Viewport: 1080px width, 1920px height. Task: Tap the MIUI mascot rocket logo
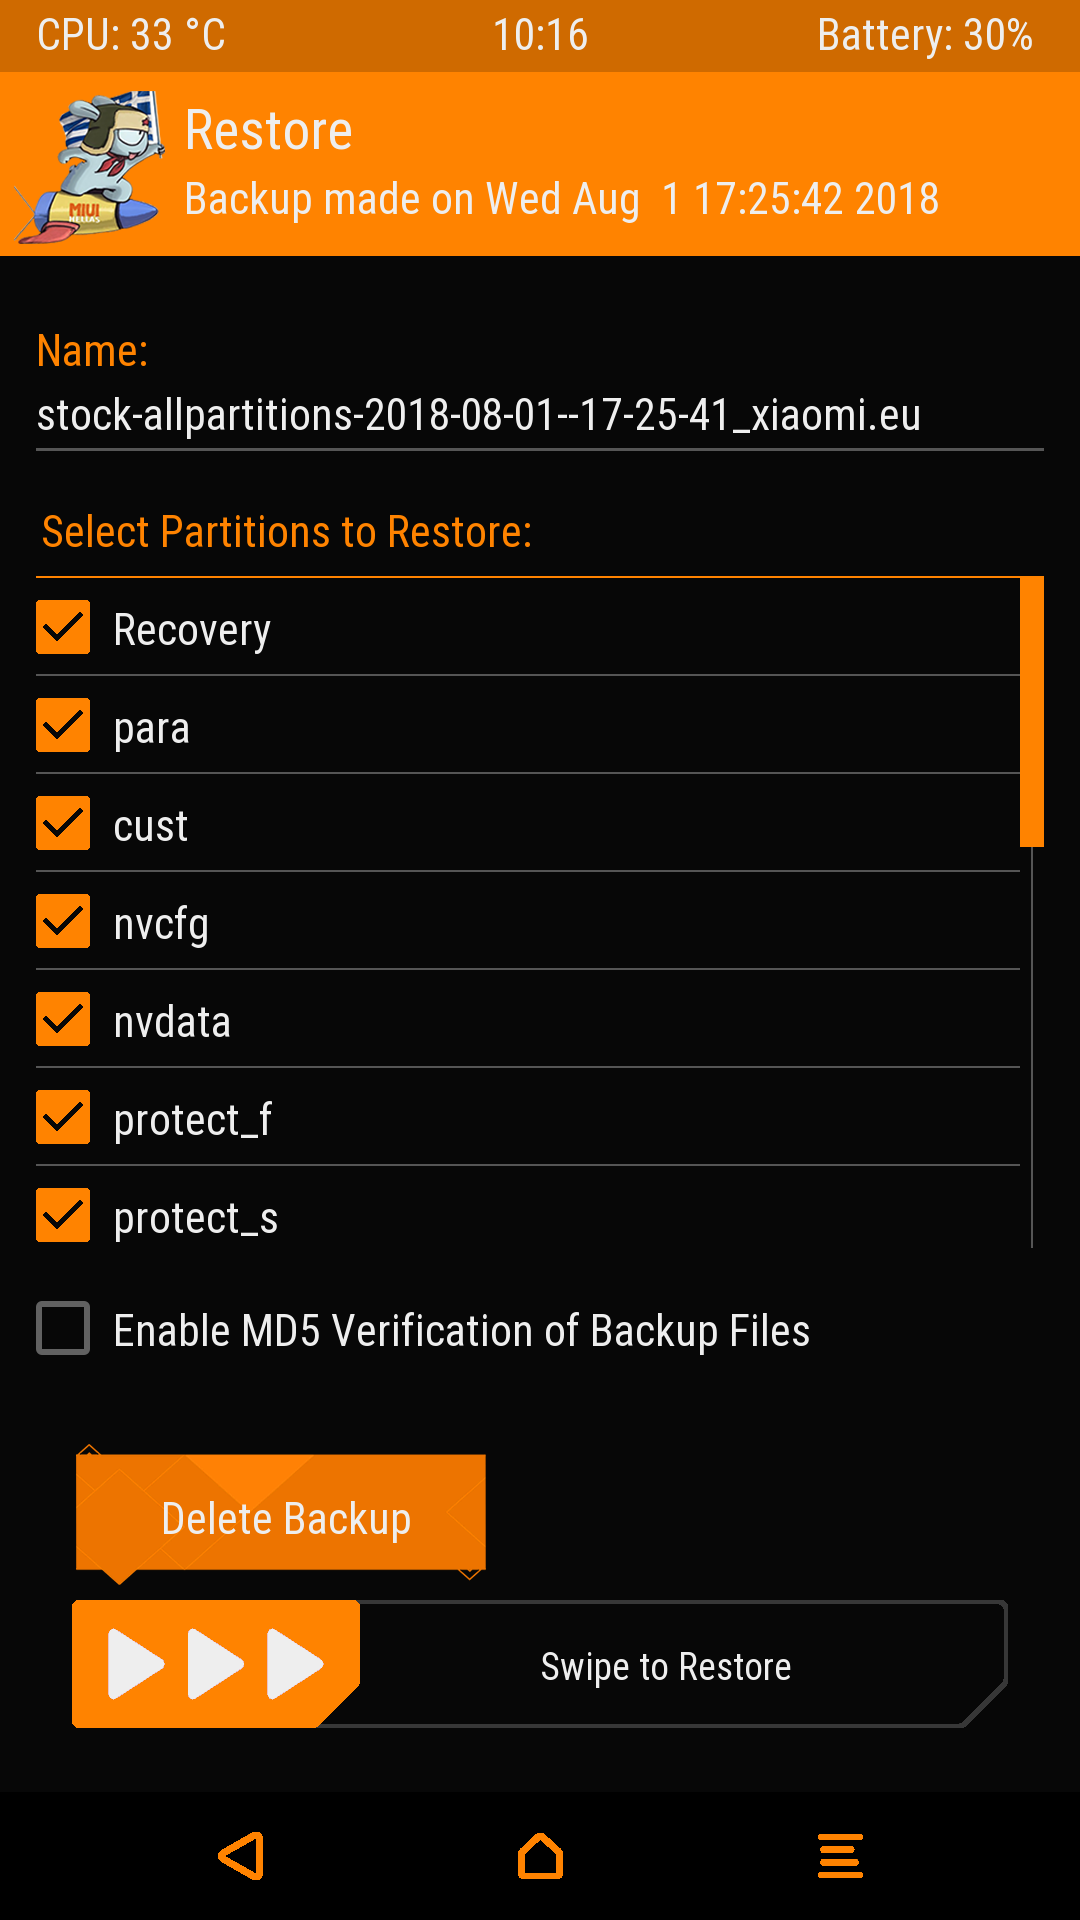92,167
